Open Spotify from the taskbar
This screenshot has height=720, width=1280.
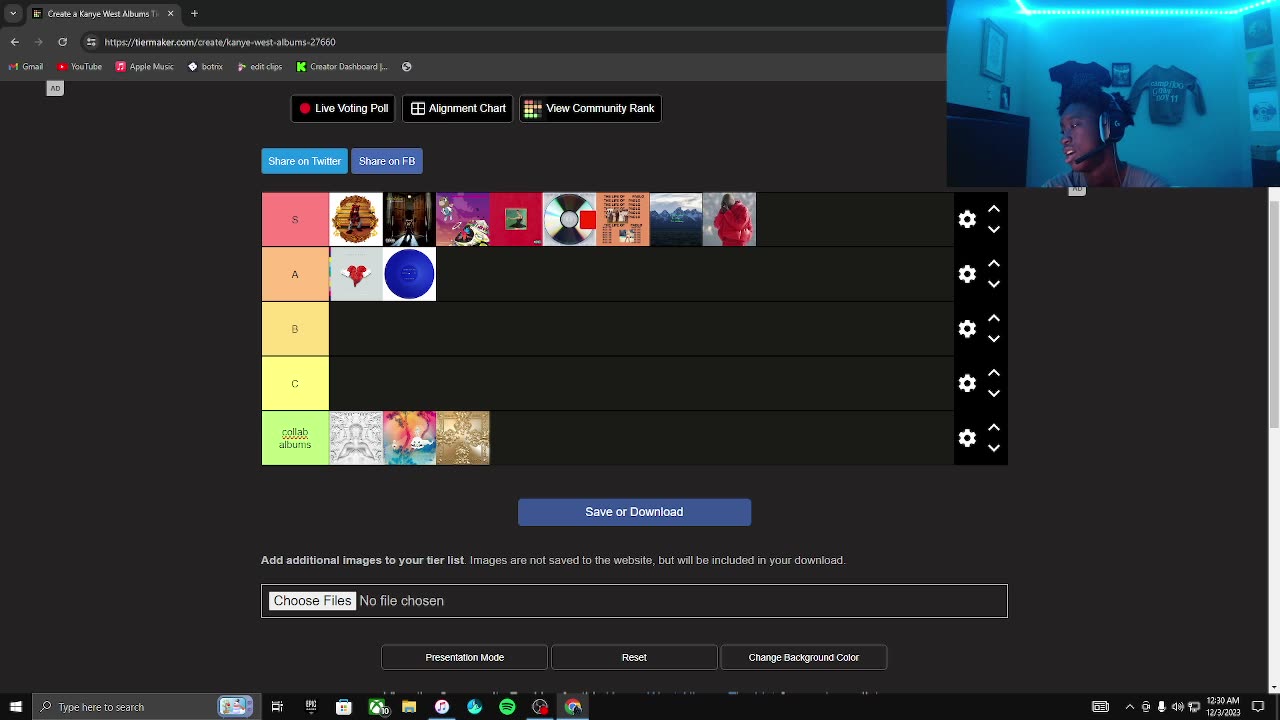click(x=507, y=707)
